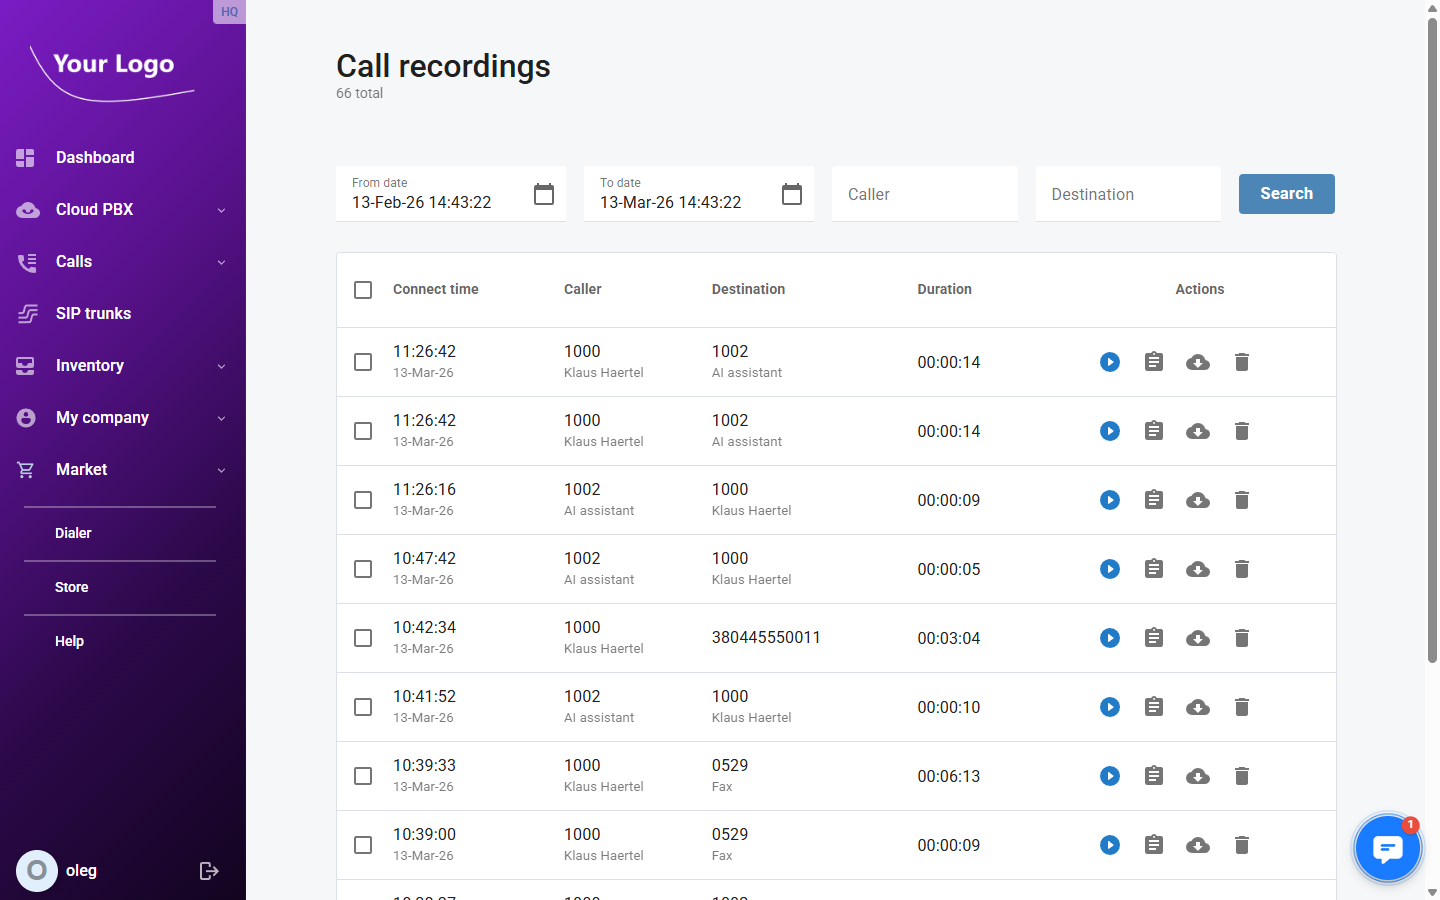Open the Inventory submenu

[x=91, y=365]
